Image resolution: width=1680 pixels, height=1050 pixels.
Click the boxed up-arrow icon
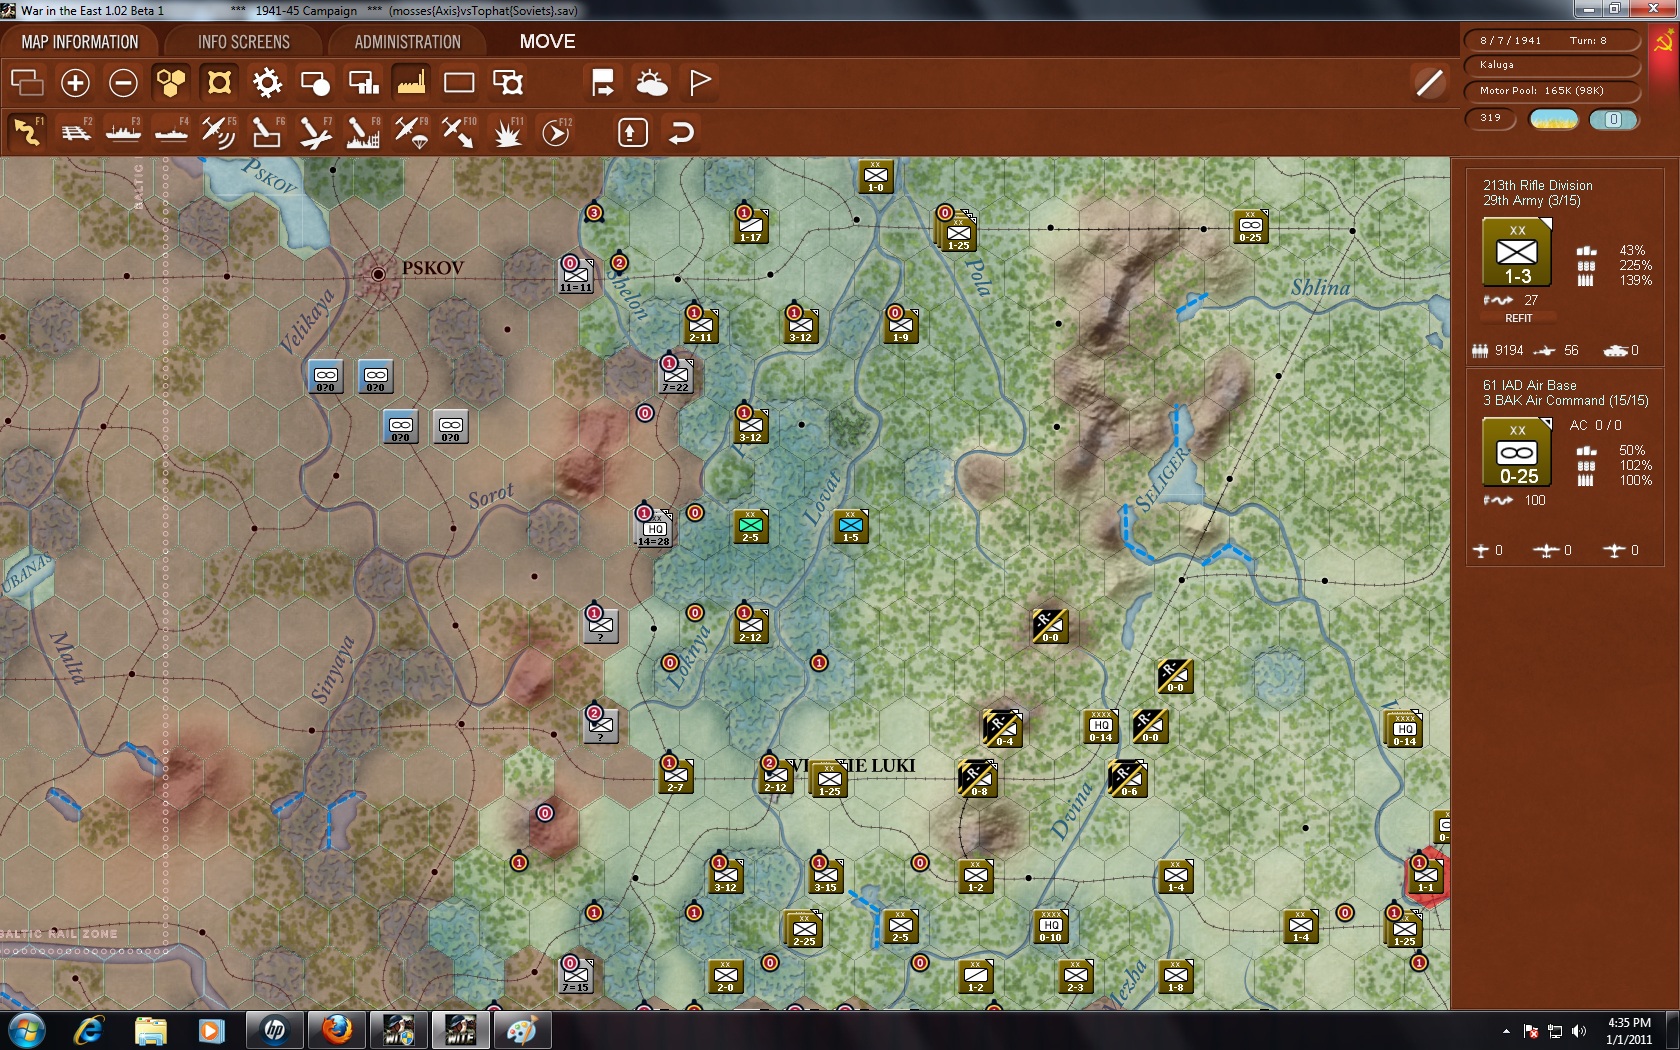pos(633,132)
